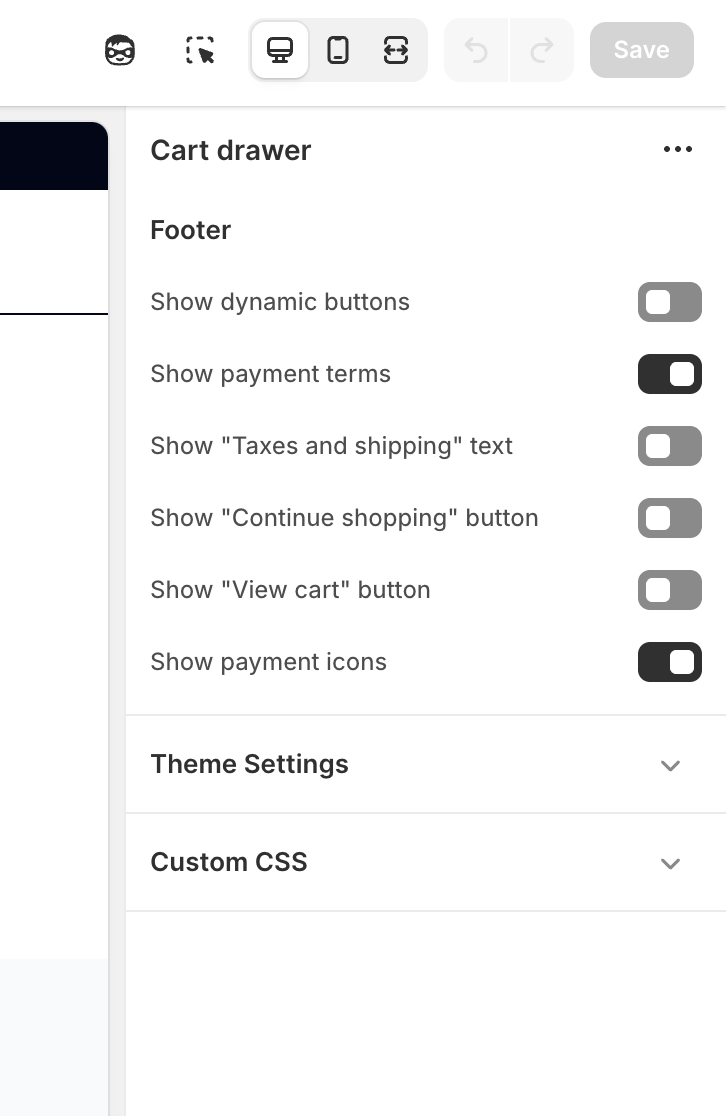Viewport: 726px width, 1116px height.
Task: Click the Custom CSS section title
Action: (229, 862)
